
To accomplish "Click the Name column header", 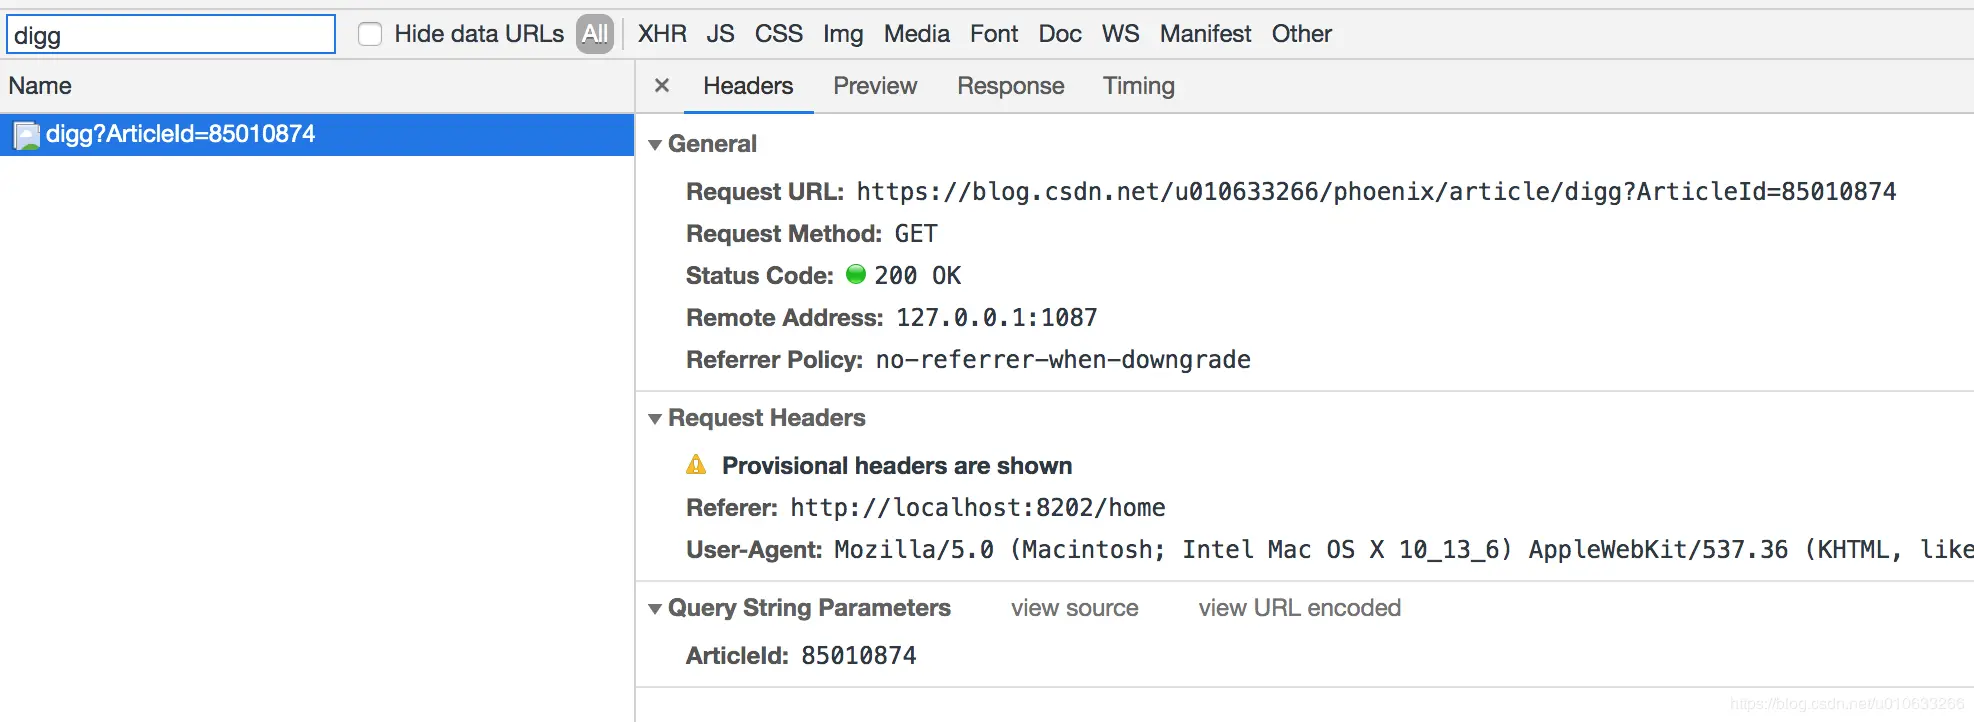I will point(40,86).
